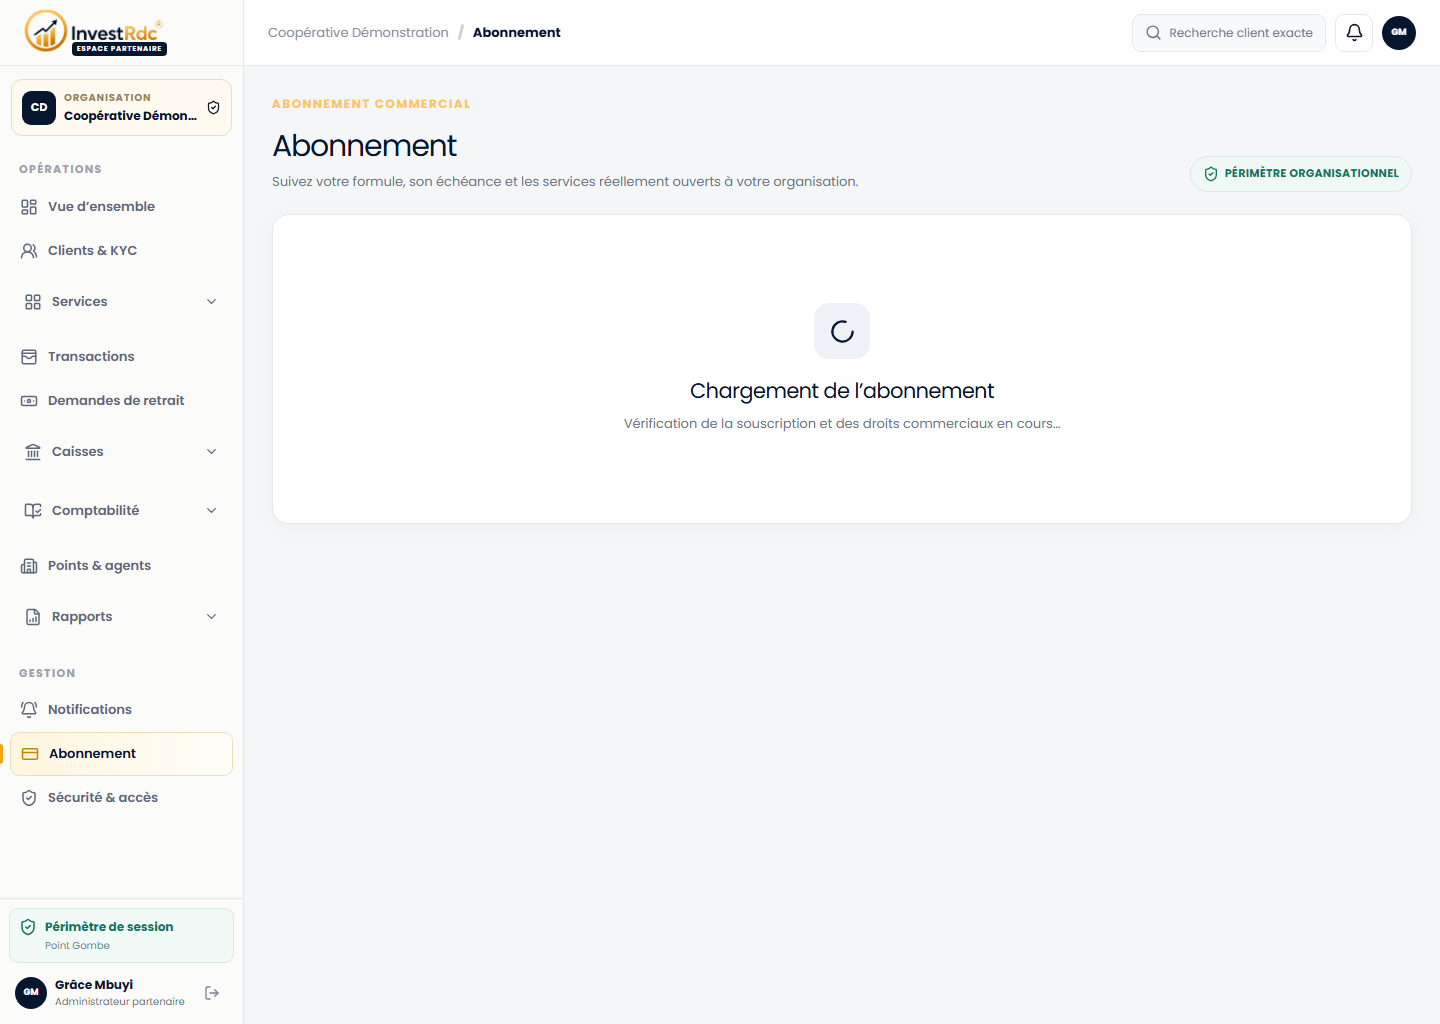Select Sécurité & accès menu item

coord(121,798)
